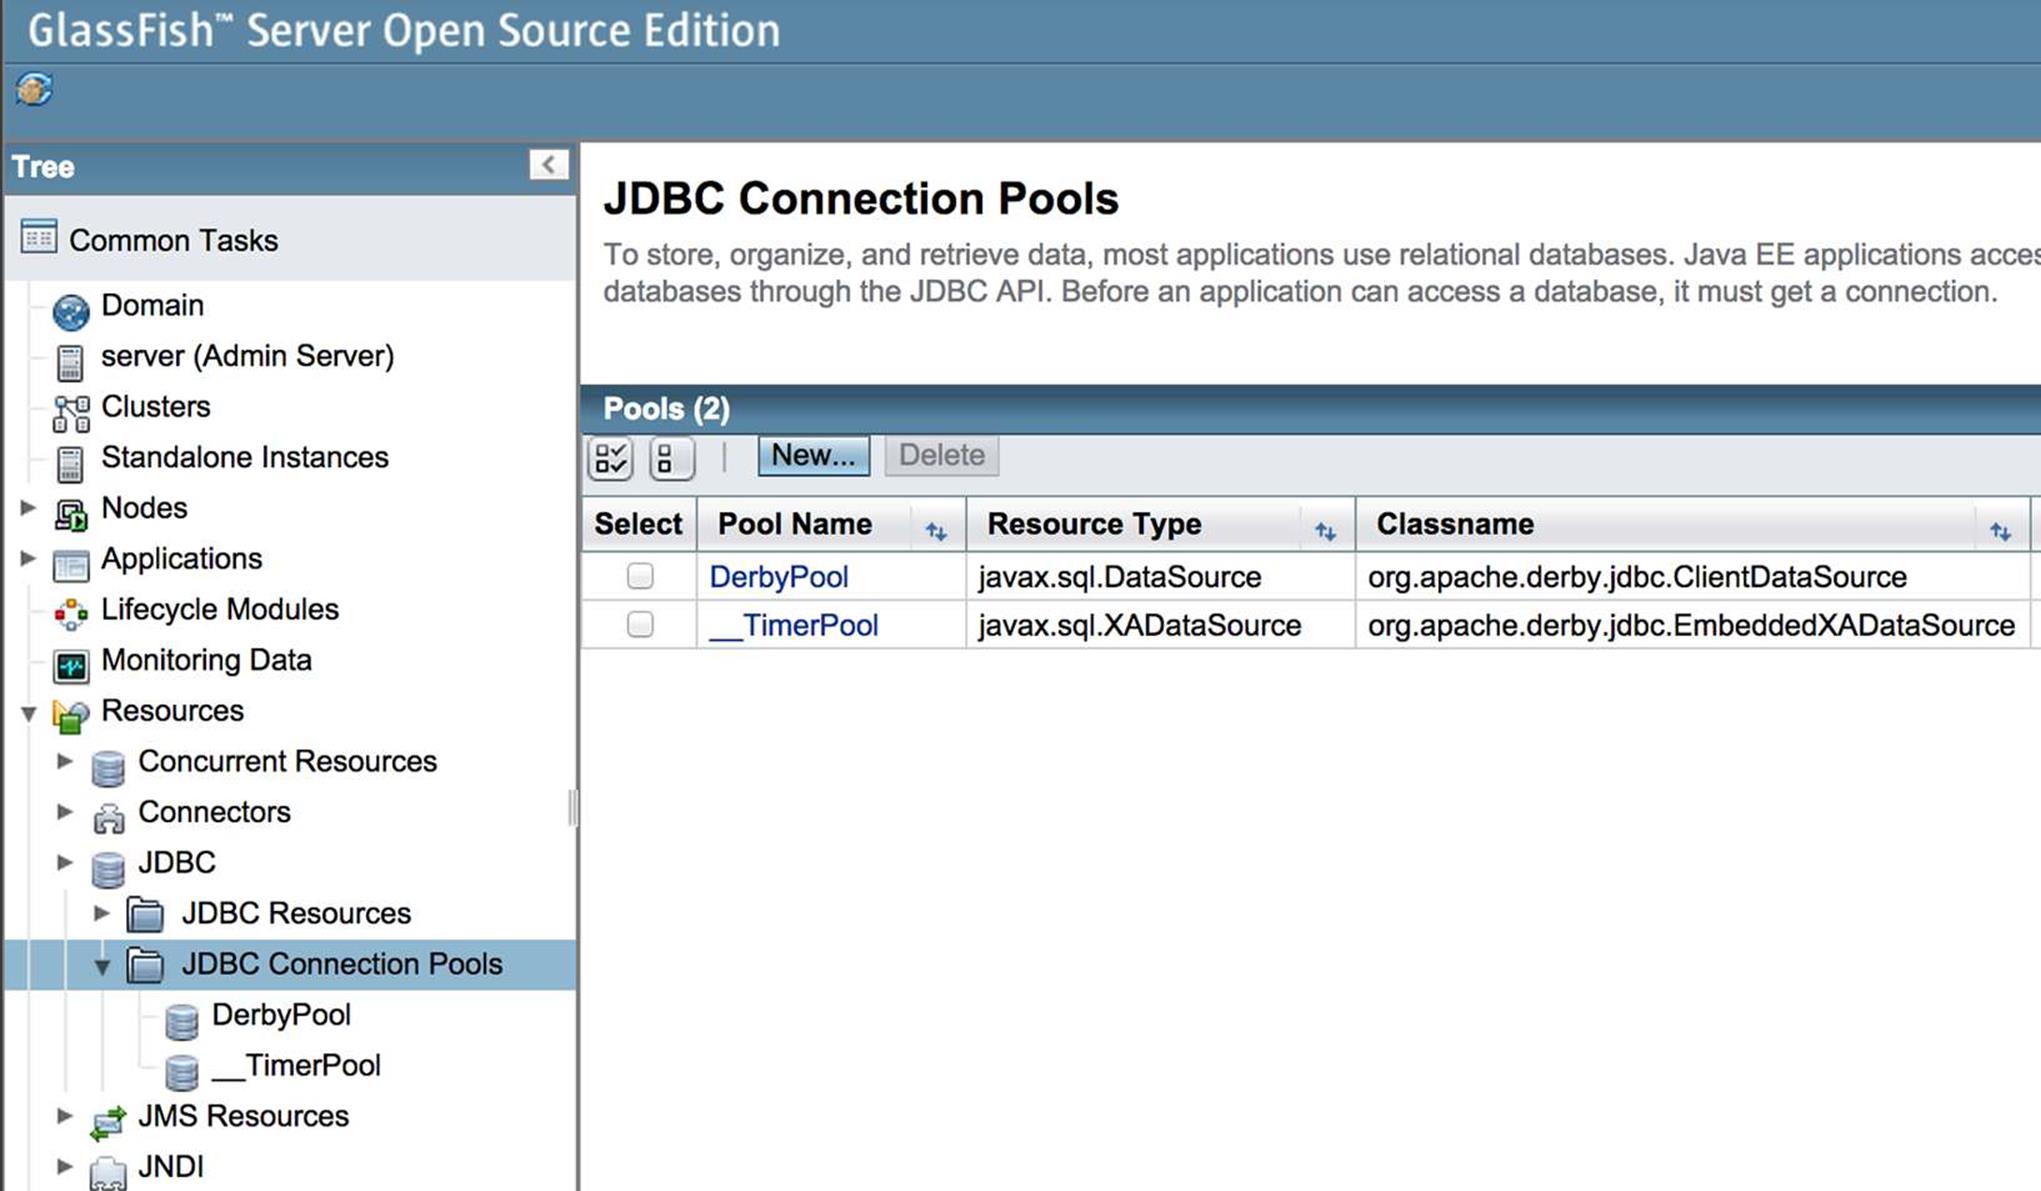Click the Delete button
This screenshot has height=1191, width=2041.
click(x=941, y=456)
